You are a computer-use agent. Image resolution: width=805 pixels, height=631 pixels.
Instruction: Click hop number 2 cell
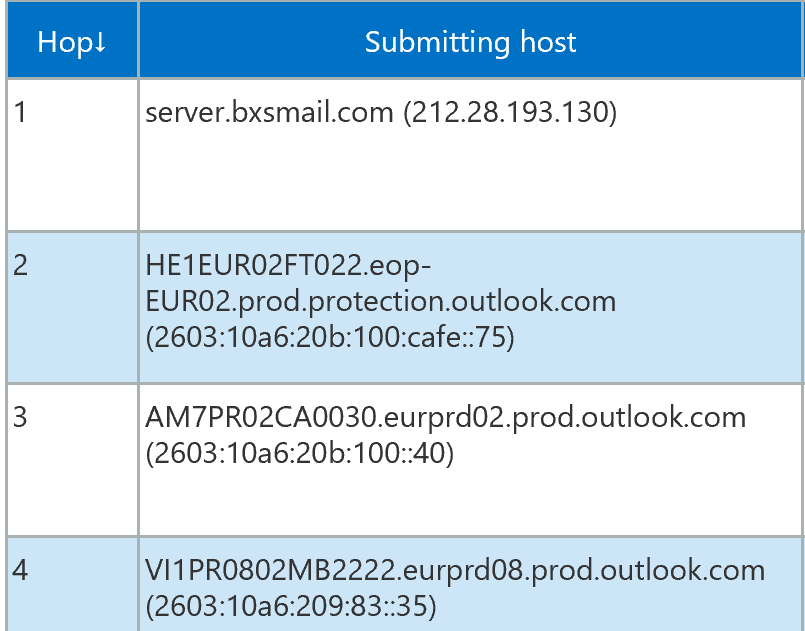[72, 308]
